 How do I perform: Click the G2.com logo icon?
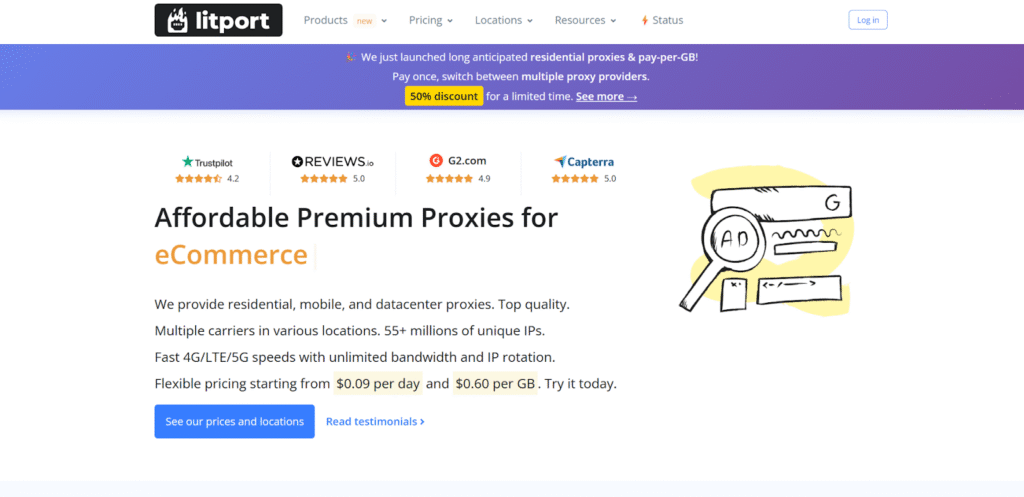click(x=436, y=160)
